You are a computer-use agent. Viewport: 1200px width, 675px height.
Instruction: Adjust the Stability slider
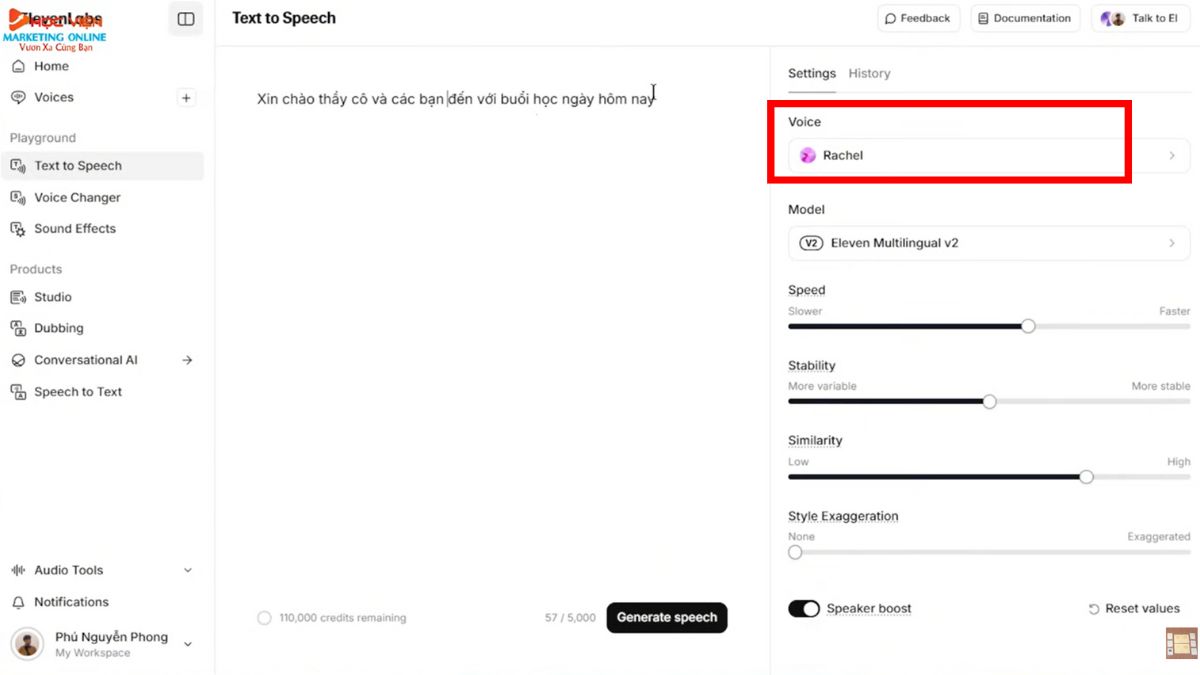989,401
